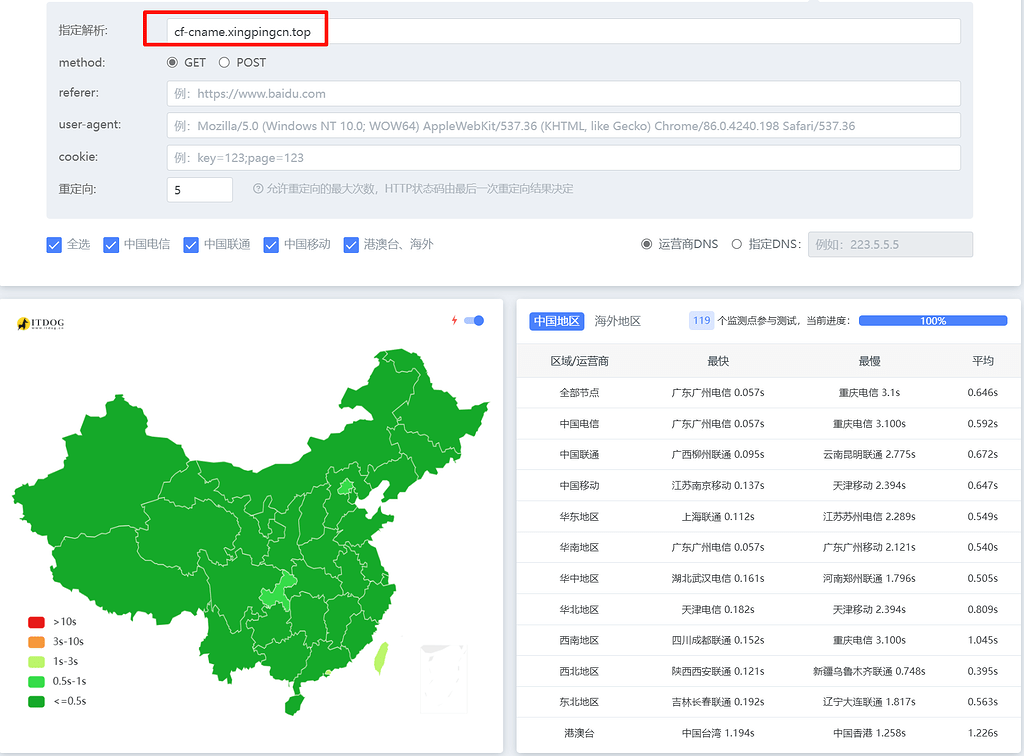This screenshot has width=1024, height=756.
Task: Click the ITDOG logo on map
Action: coord(40,323)
